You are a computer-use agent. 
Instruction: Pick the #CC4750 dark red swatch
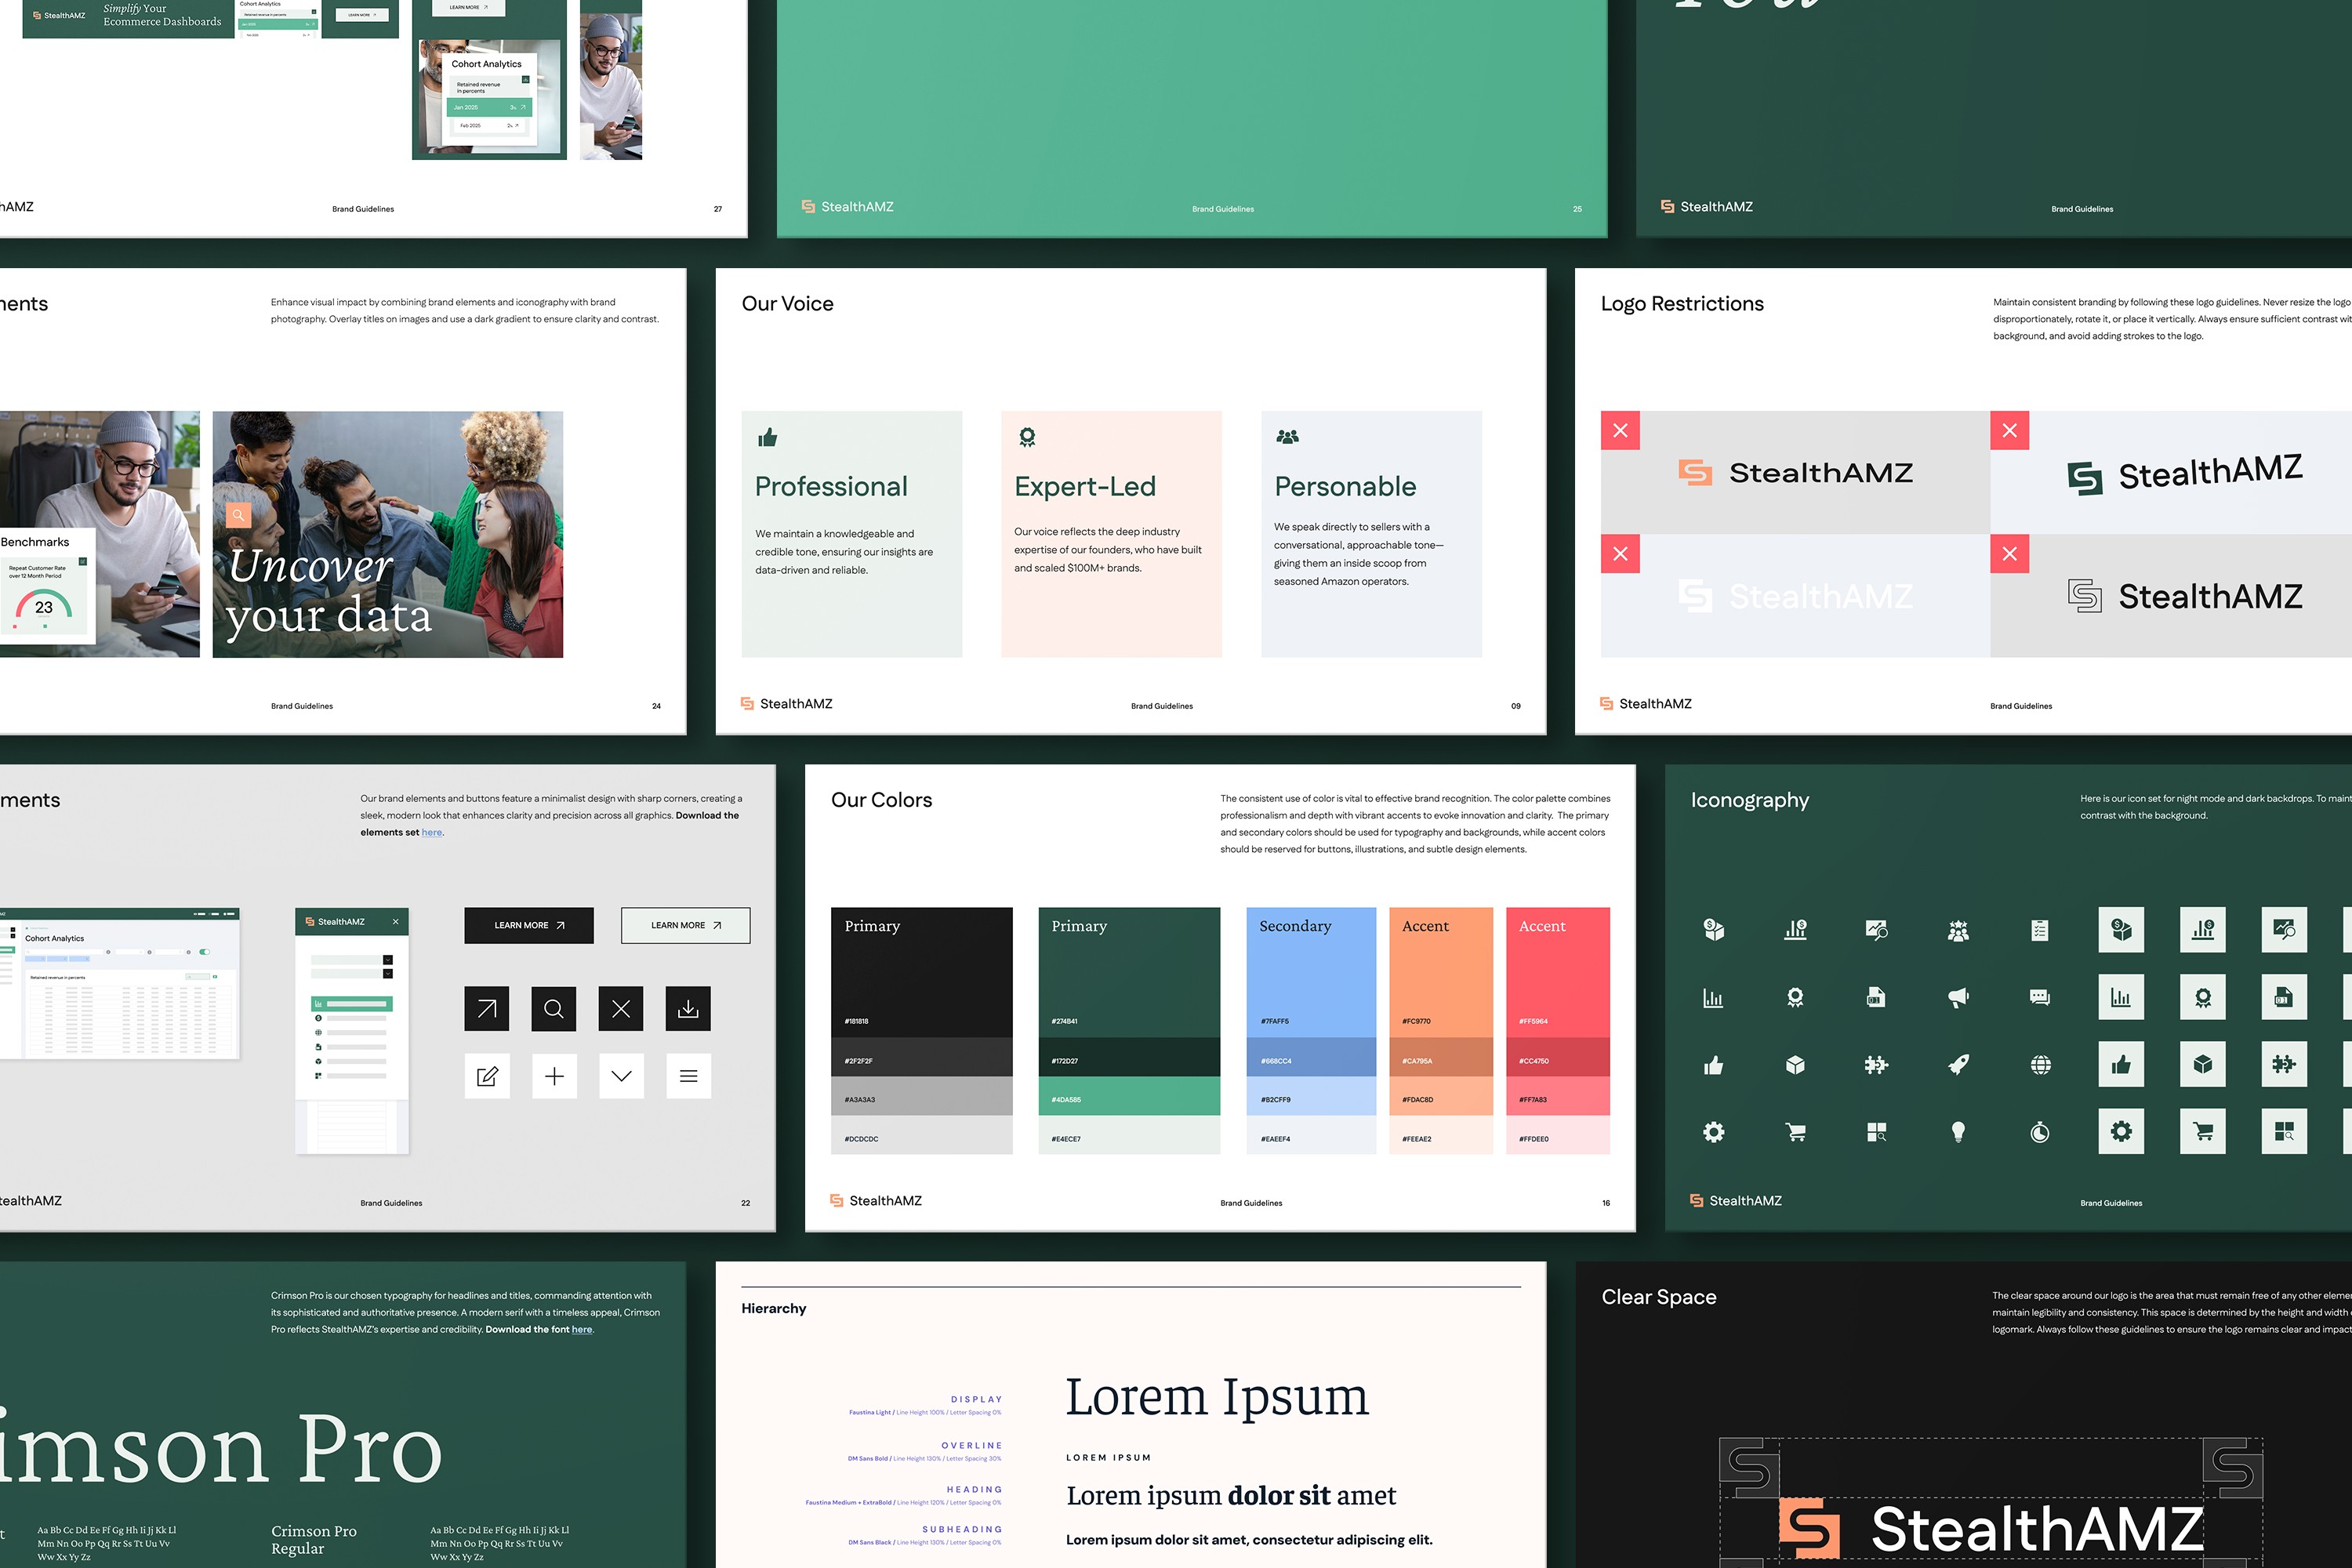click(1558, 1057)
